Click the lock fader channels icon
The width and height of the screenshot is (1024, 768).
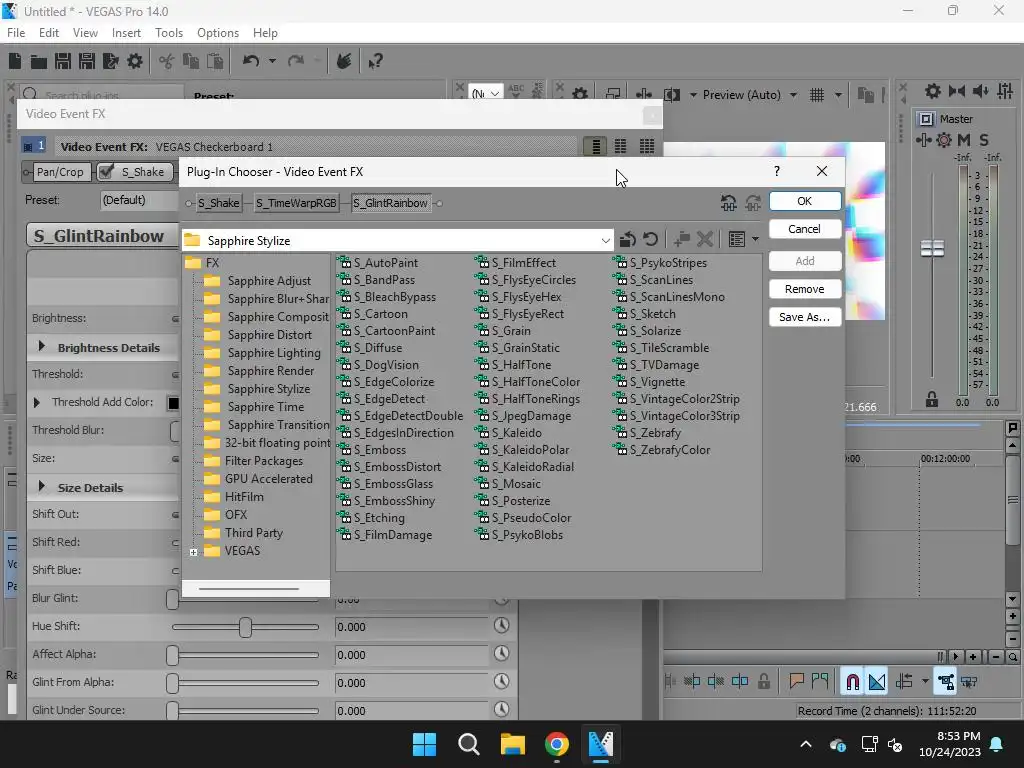tap(932, 399)
